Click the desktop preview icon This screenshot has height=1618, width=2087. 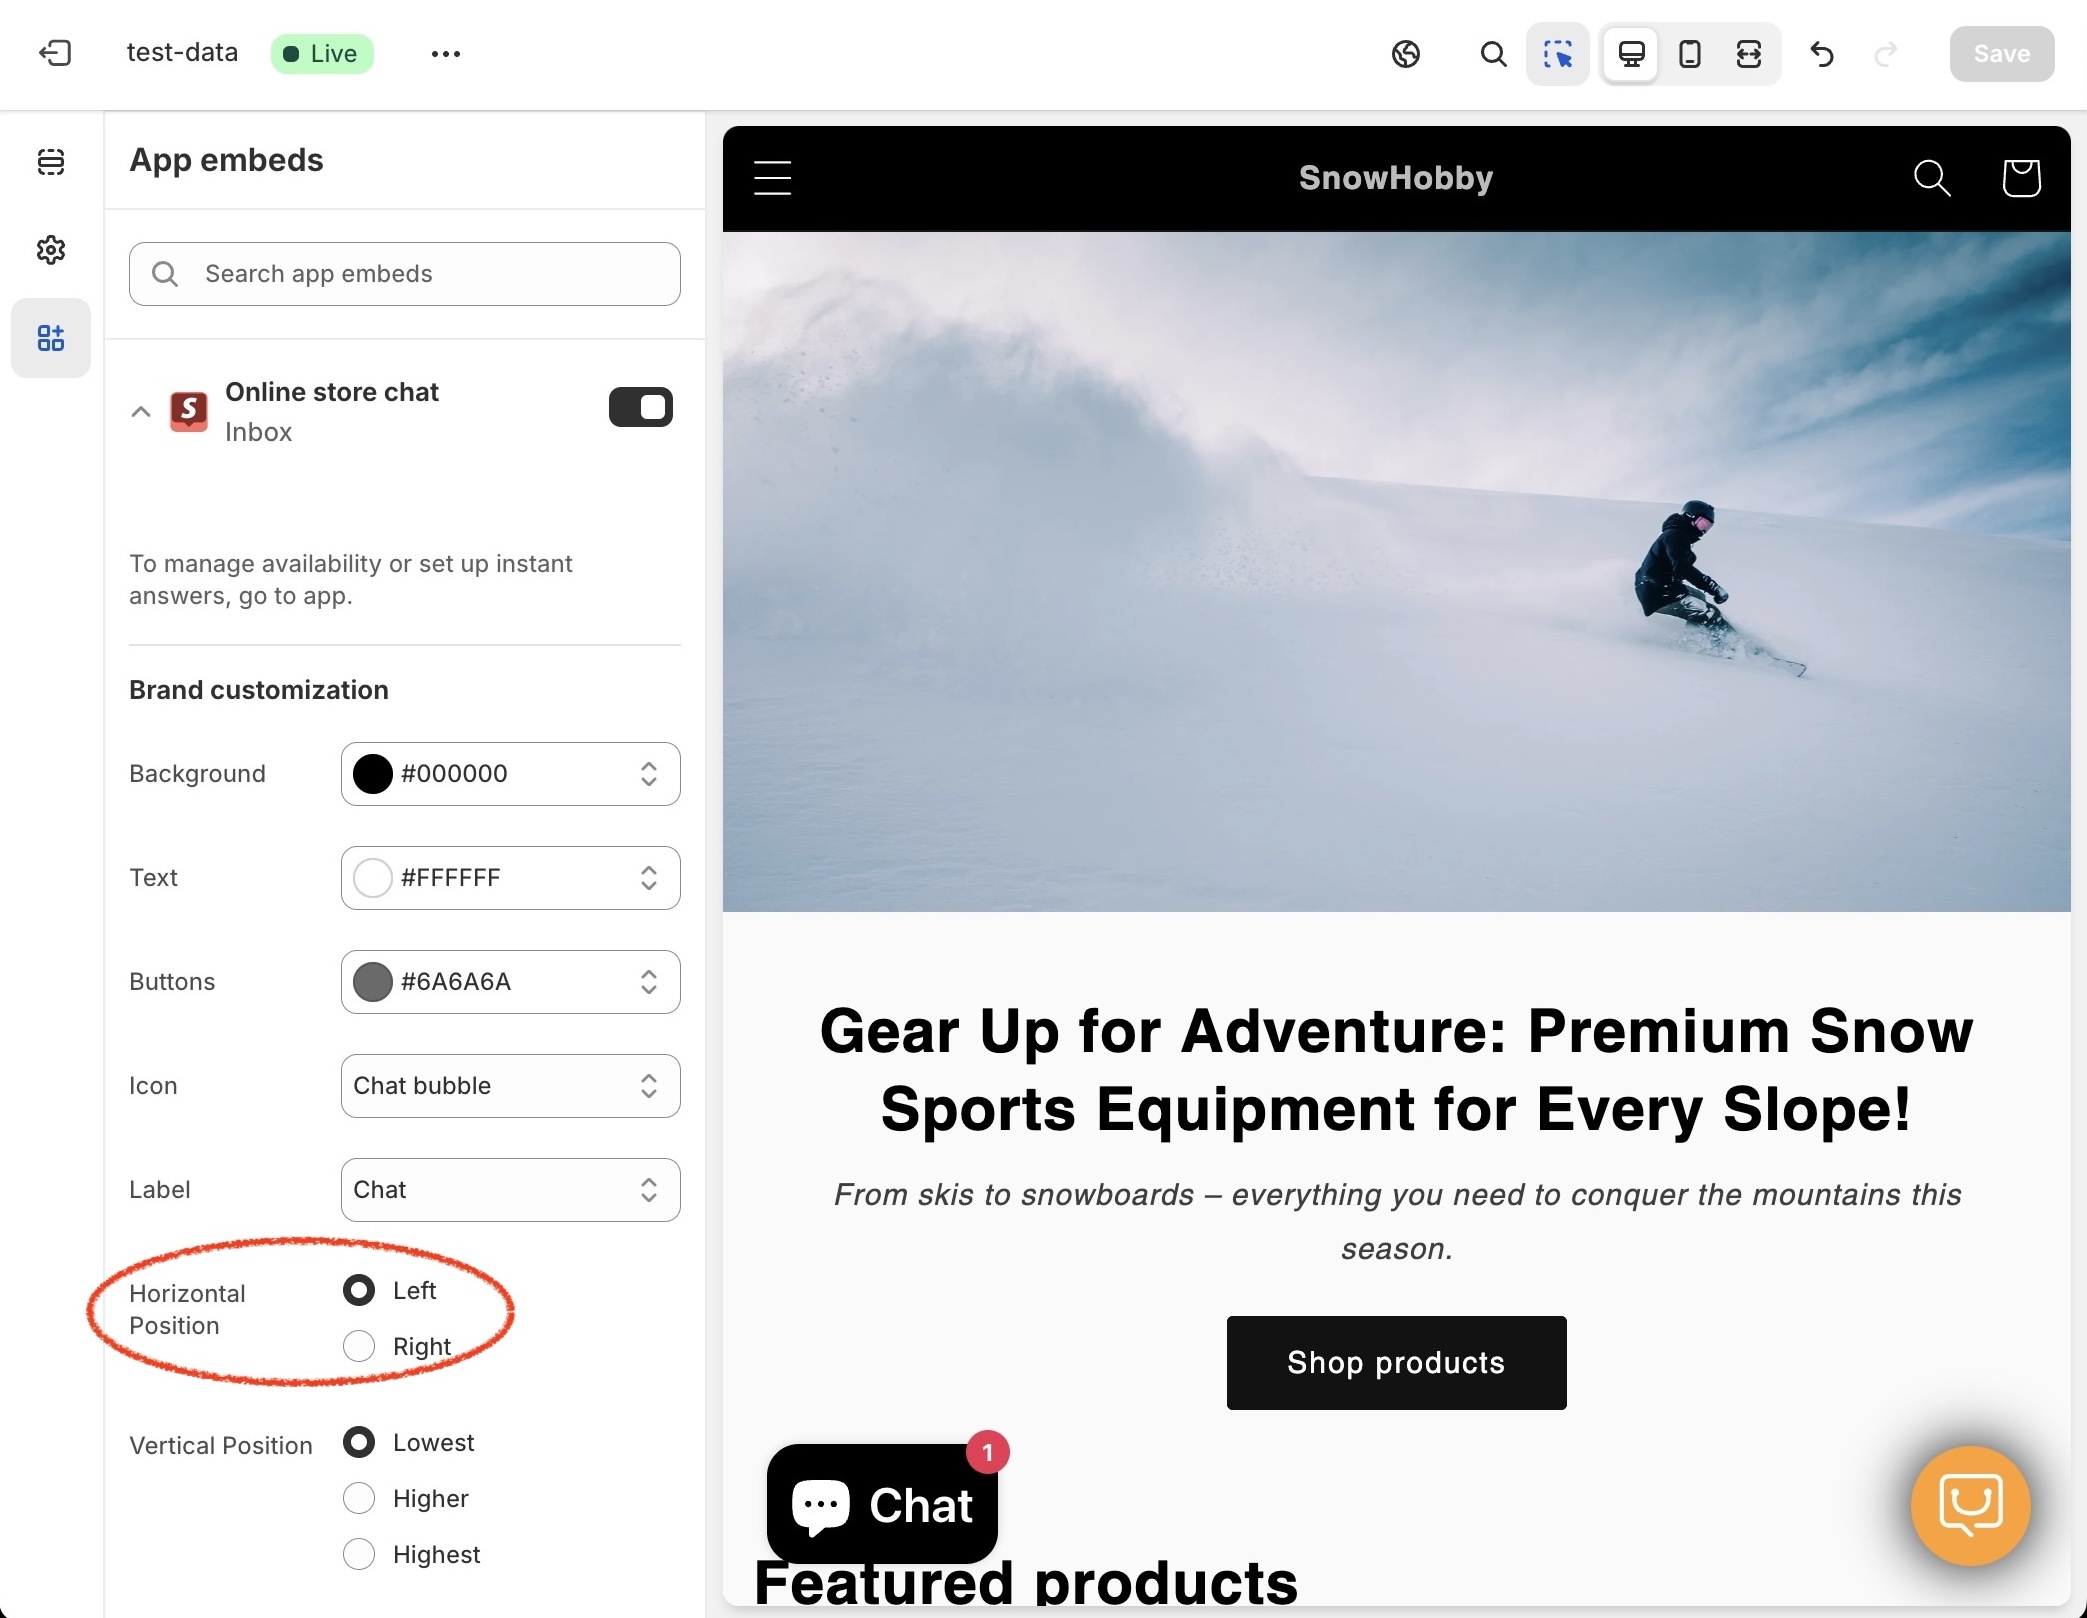click(x=1630, y=53)
